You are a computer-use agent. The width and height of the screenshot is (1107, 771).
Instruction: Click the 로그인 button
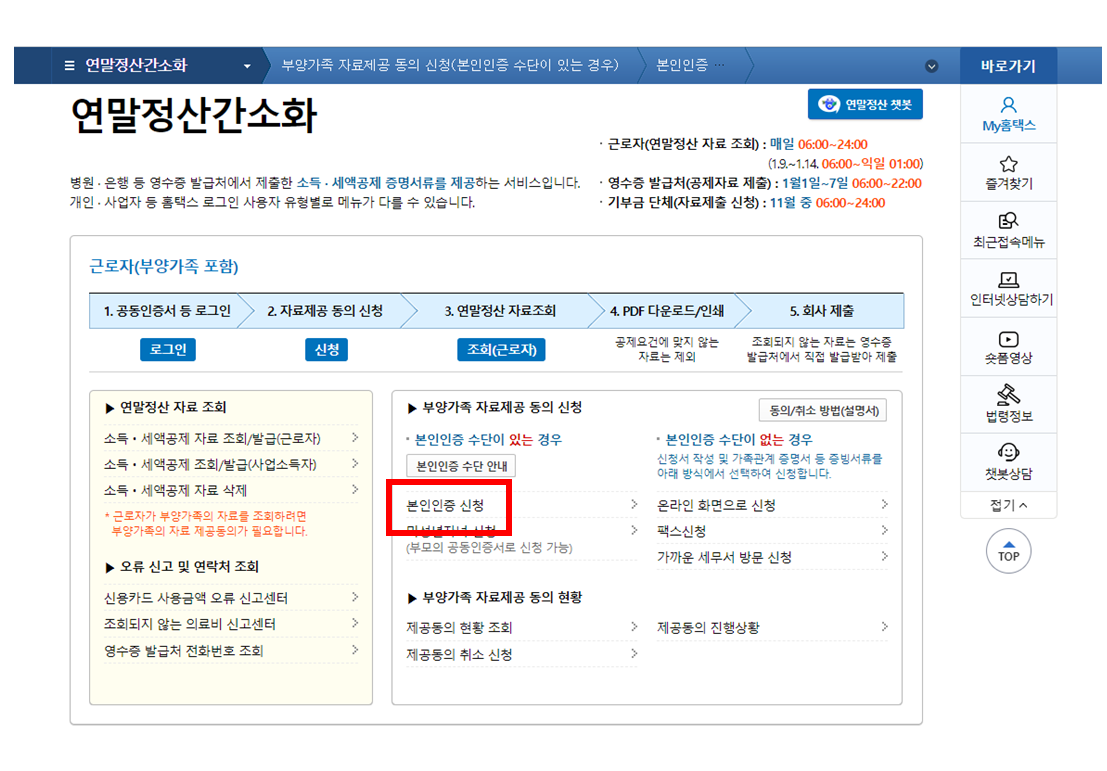(x=168, y=349)
